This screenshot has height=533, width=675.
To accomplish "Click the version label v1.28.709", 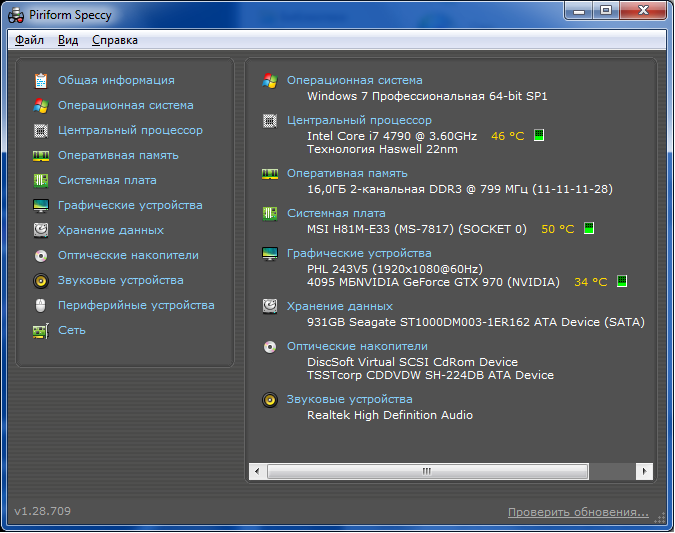I will click(x=43, y=511).
